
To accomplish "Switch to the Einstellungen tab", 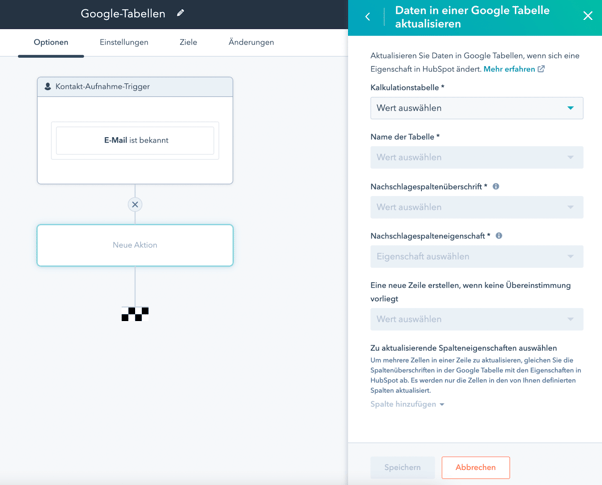I will pyautogui.click(x=124, y=42).
